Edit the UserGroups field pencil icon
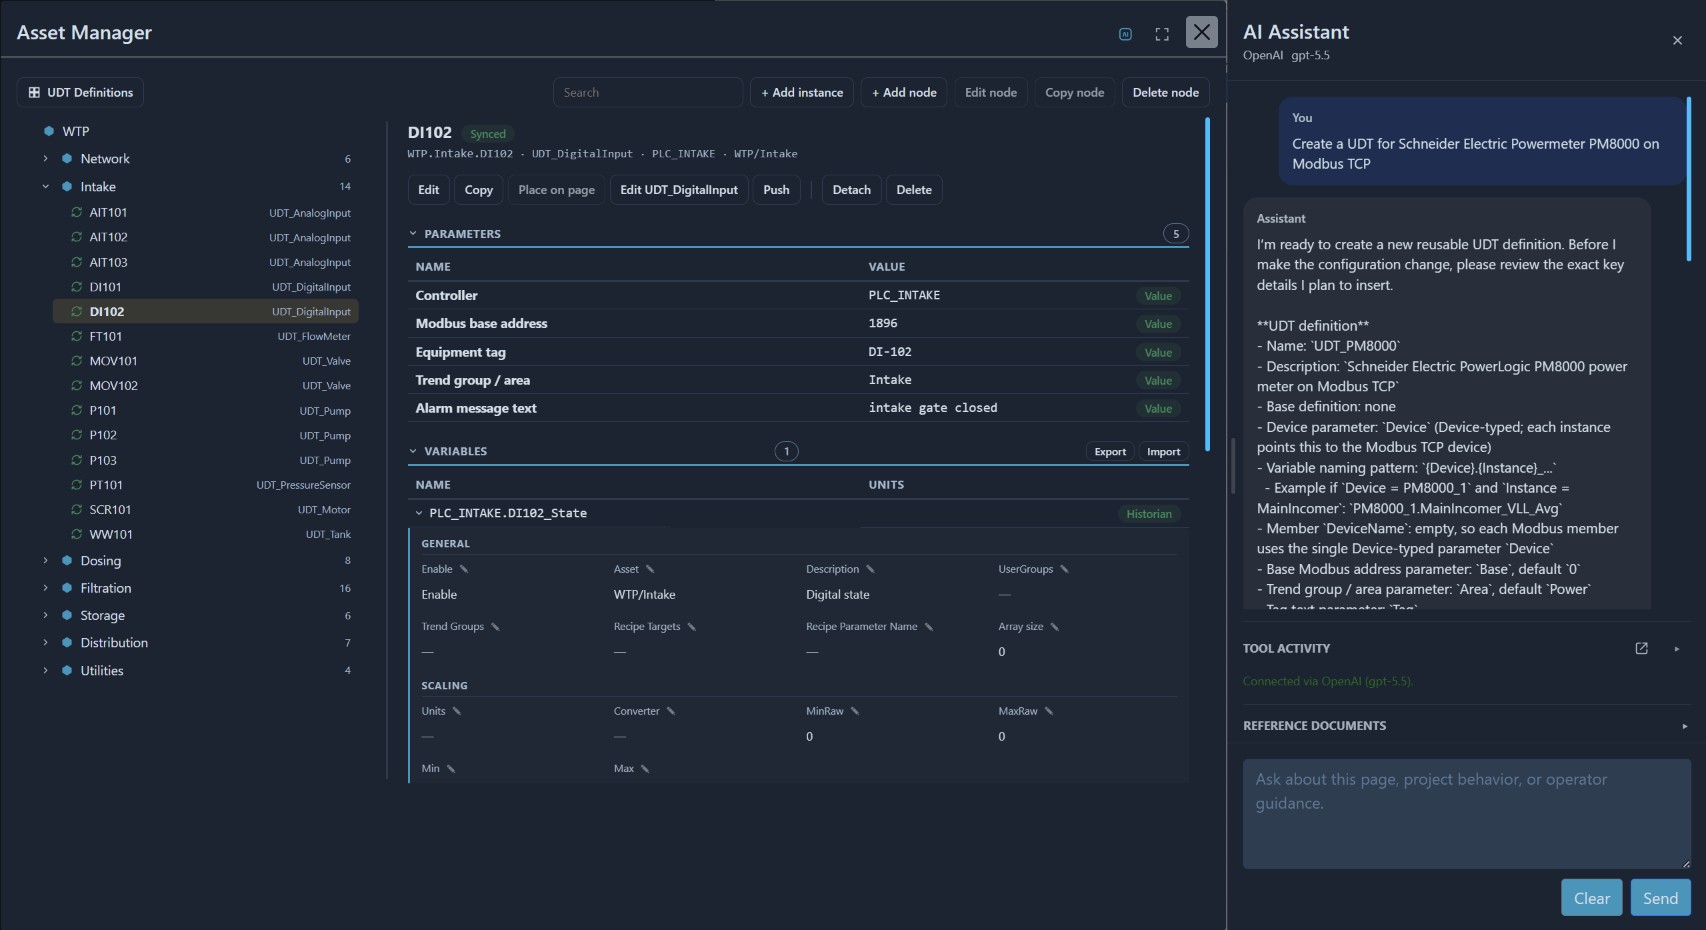Viewport: 1706px width, 930px height. [1064, 569]
